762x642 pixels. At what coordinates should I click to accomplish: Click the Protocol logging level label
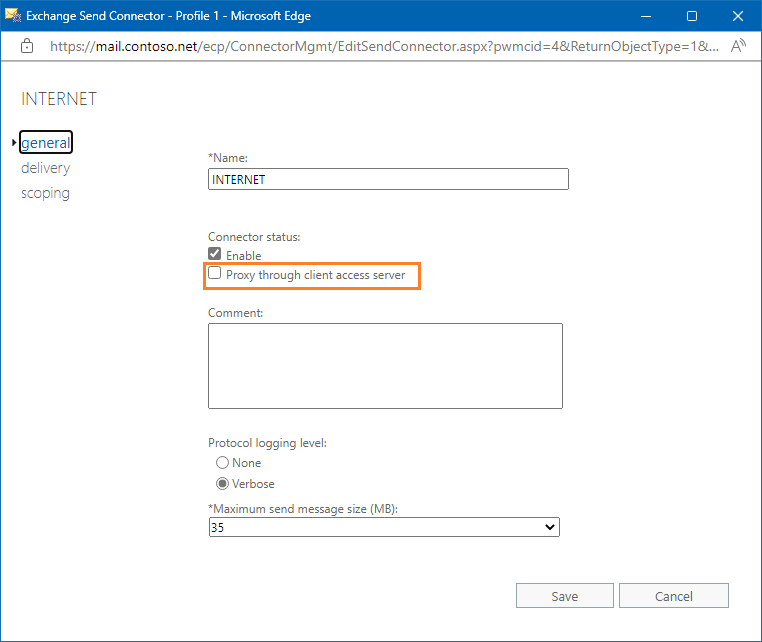pyautogui.click(x=267, y=443)
